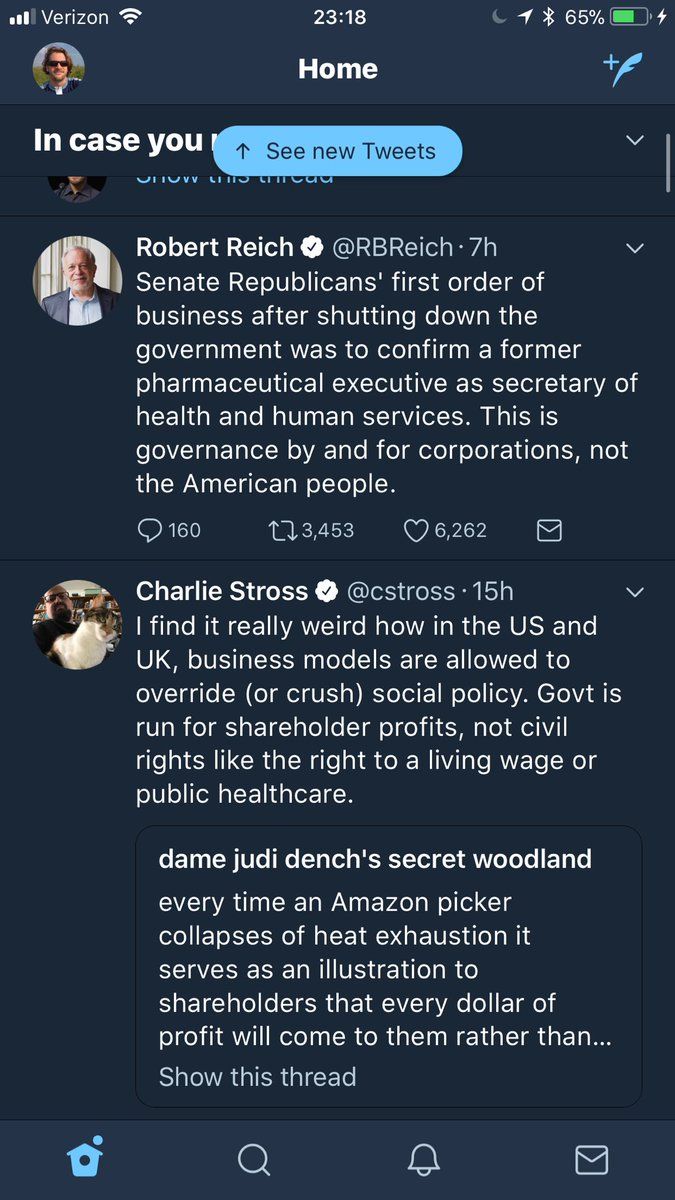675x1200 pixels.
Task: Open the Notifications bell tab
Action: [x=424, y=1159]
